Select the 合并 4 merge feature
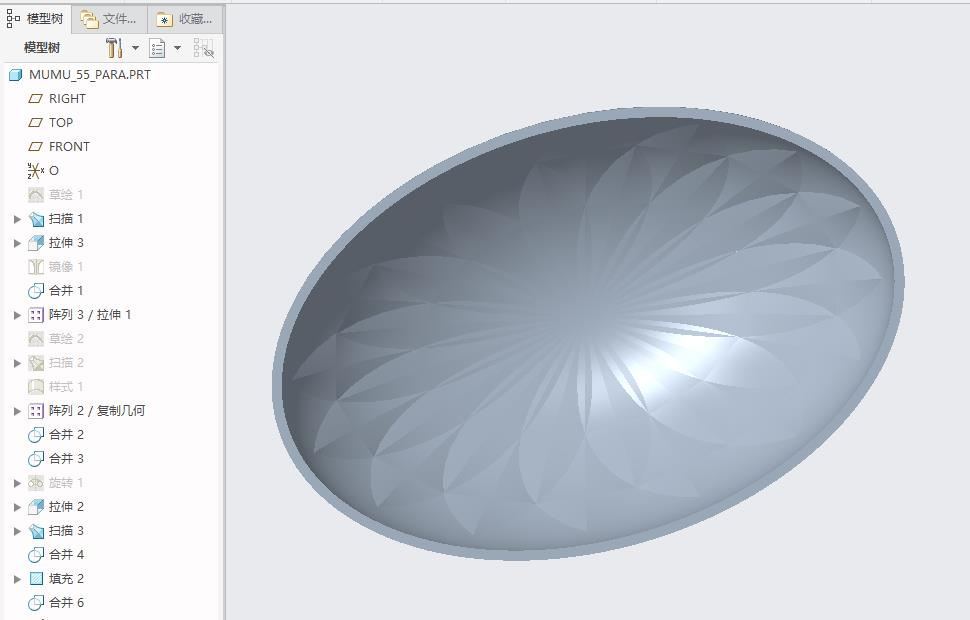The height and width of the screenshot is (620, 970). (x=66, y=554)
